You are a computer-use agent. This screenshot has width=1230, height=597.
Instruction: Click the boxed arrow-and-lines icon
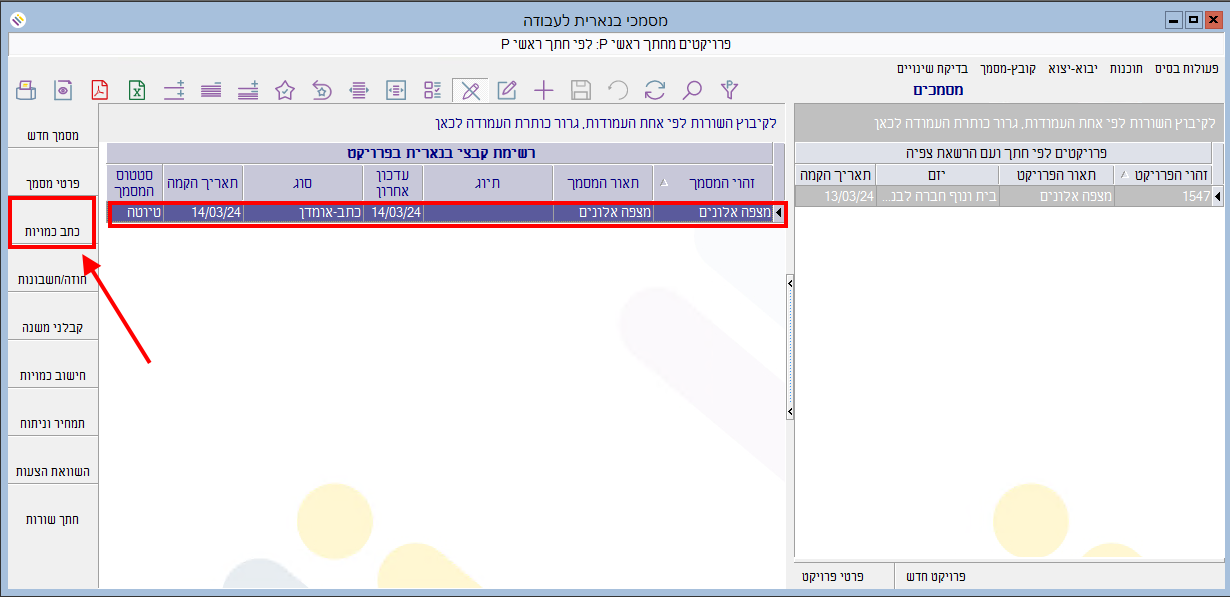pyautogui.click(x=396, y=90)
